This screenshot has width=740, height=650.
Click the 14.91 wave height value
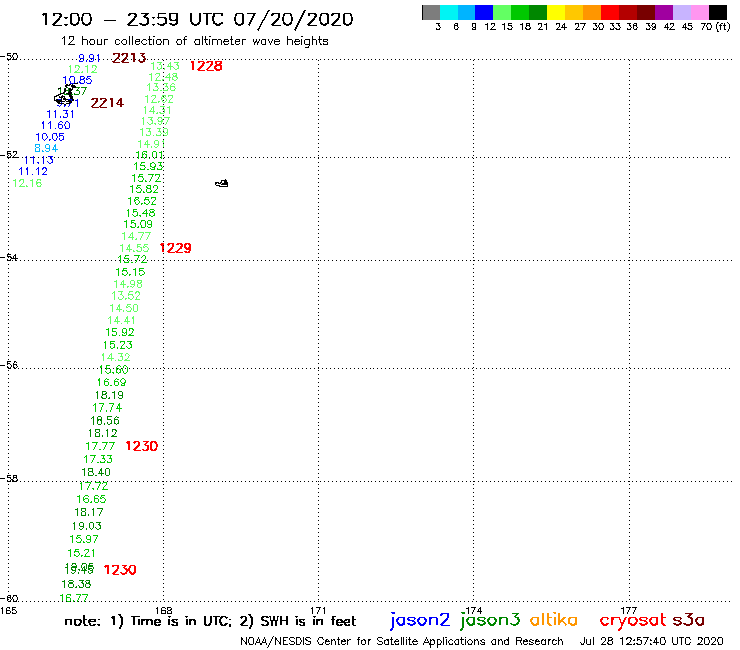151,144
